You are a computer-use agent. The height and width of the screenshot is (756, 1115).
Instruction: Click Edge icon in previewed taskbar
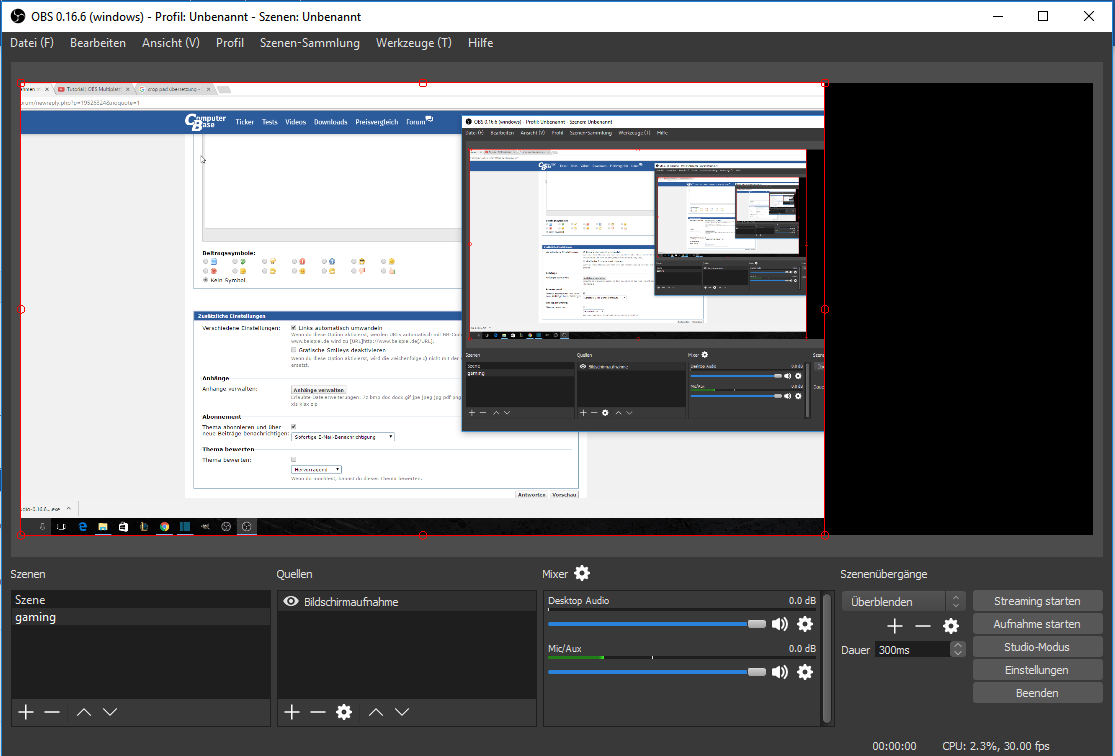click(82, 526)
